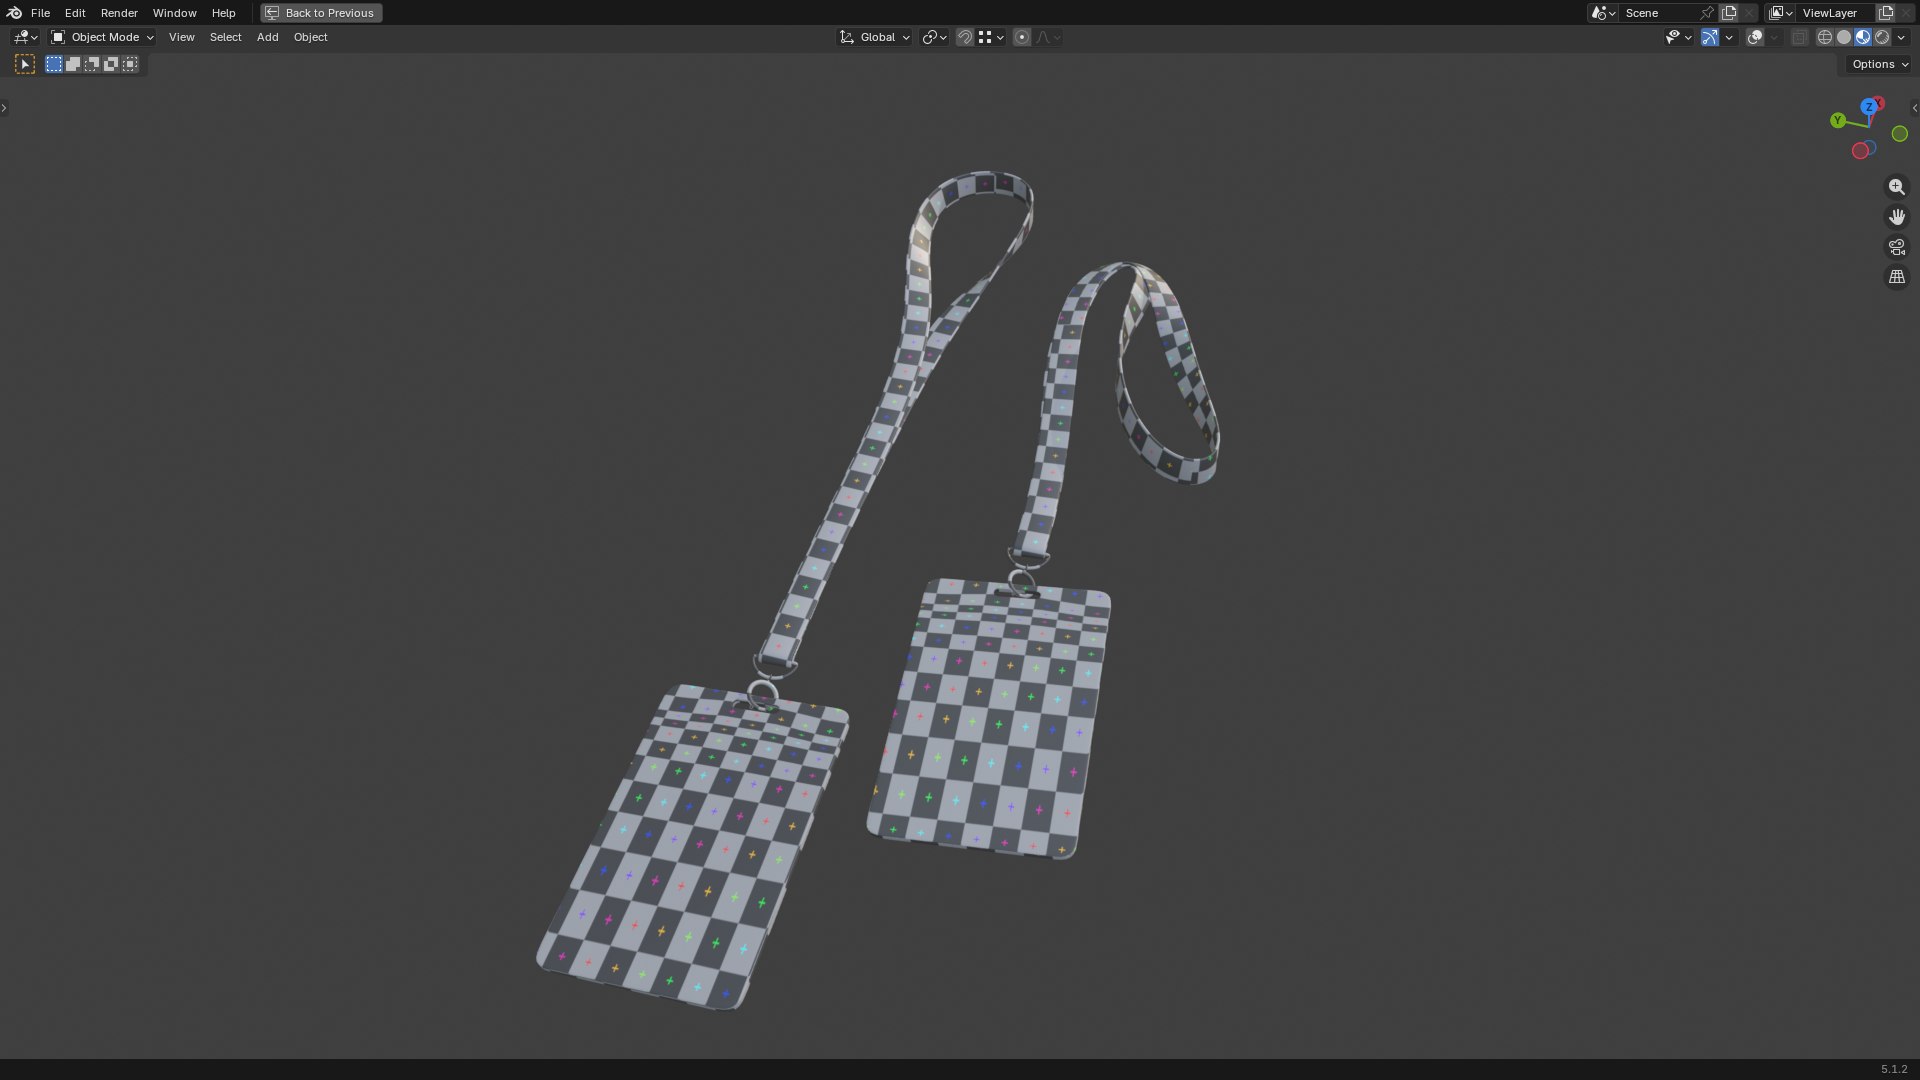Open Global transform orientation dropdown

point(875,37)
